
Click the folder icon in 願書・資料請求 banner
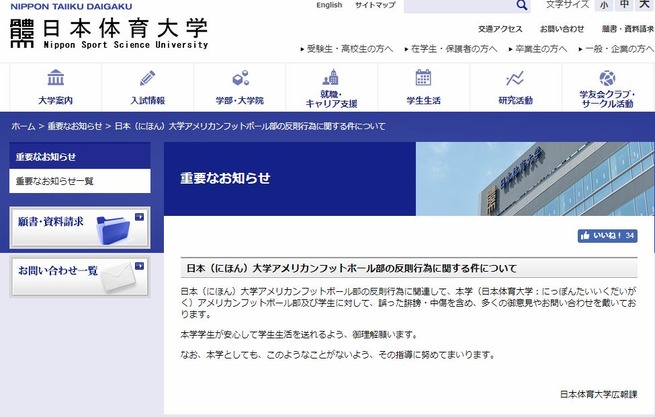coord(112,229)
